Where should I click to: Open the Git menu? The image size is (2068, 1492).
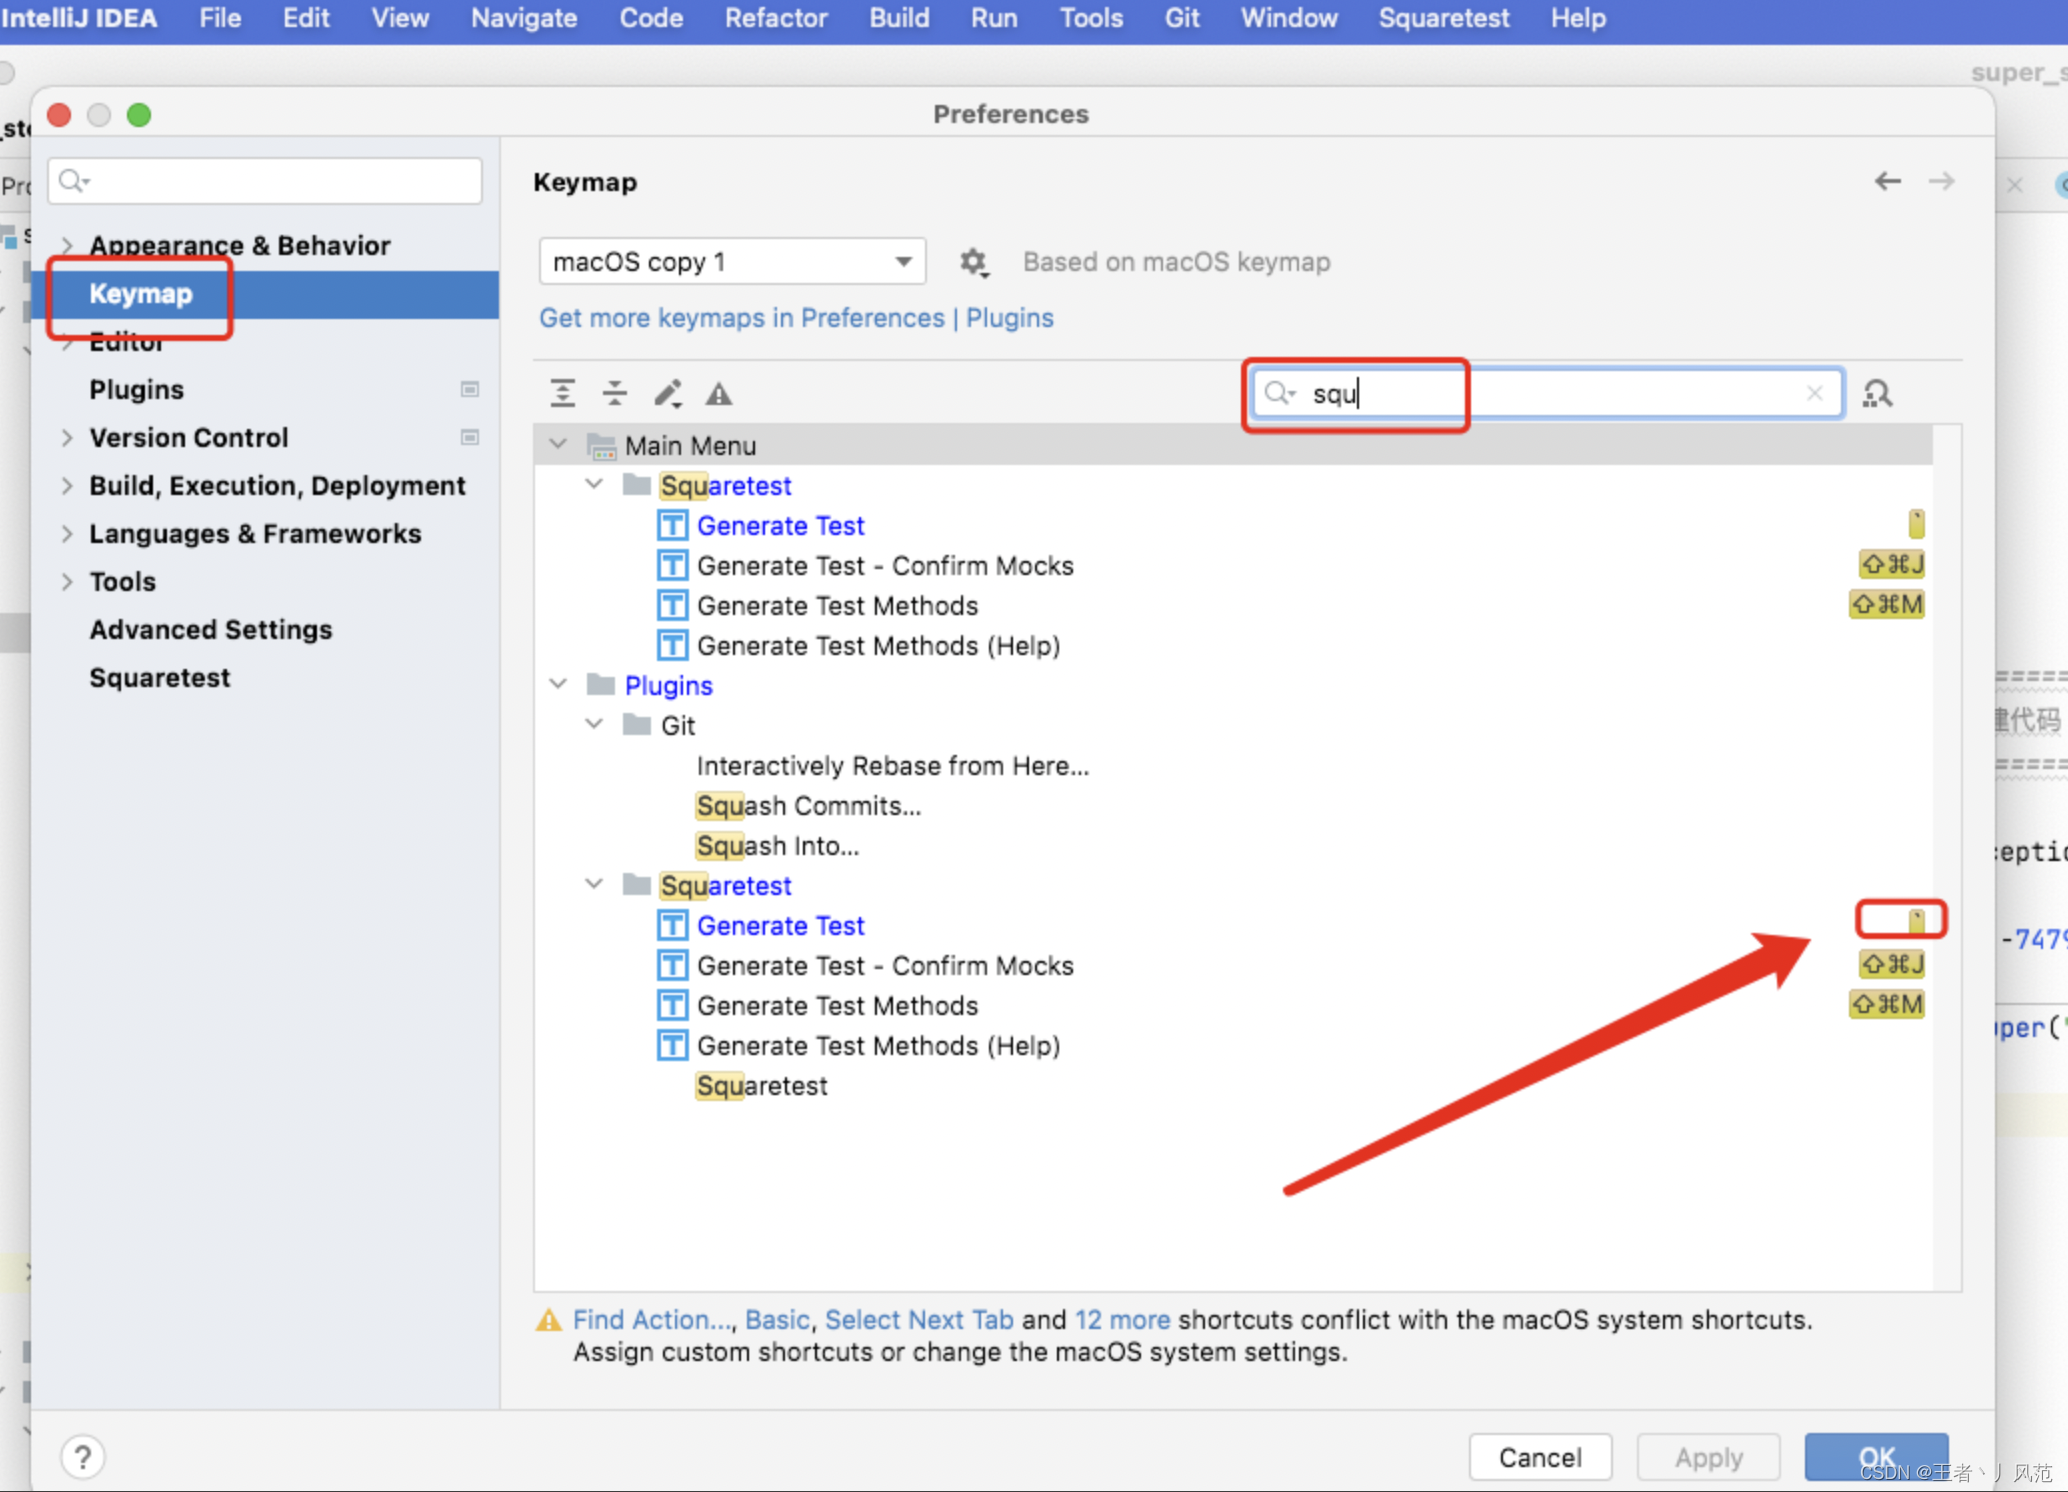pos(1181,18)
